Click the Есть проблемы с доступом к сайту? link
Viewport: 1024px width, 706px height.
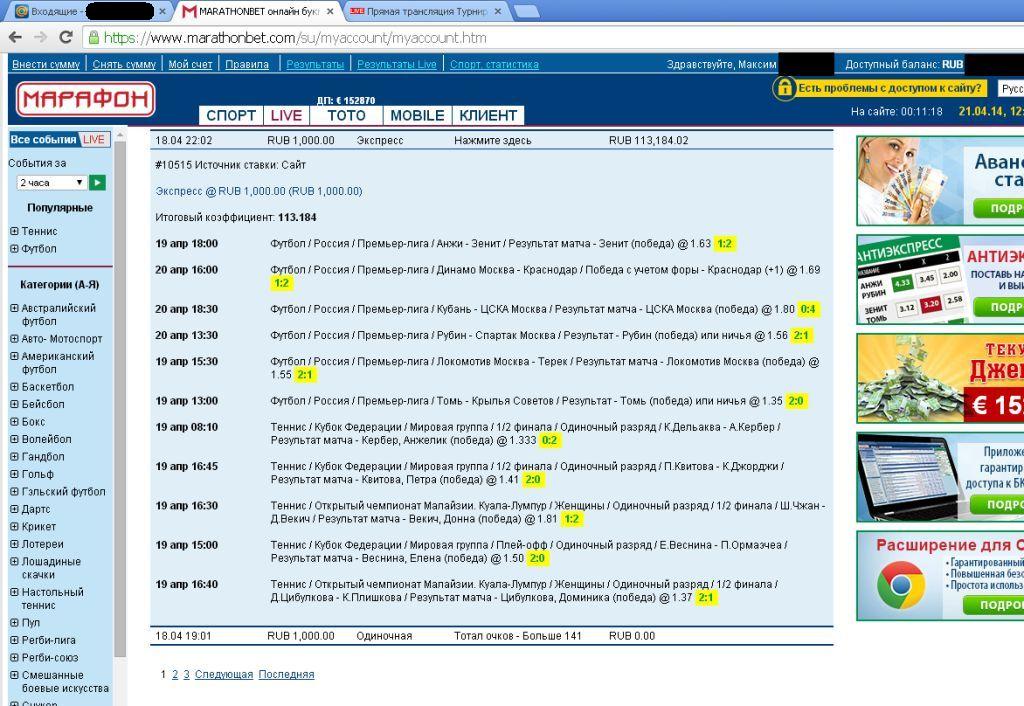coord(889,88)
